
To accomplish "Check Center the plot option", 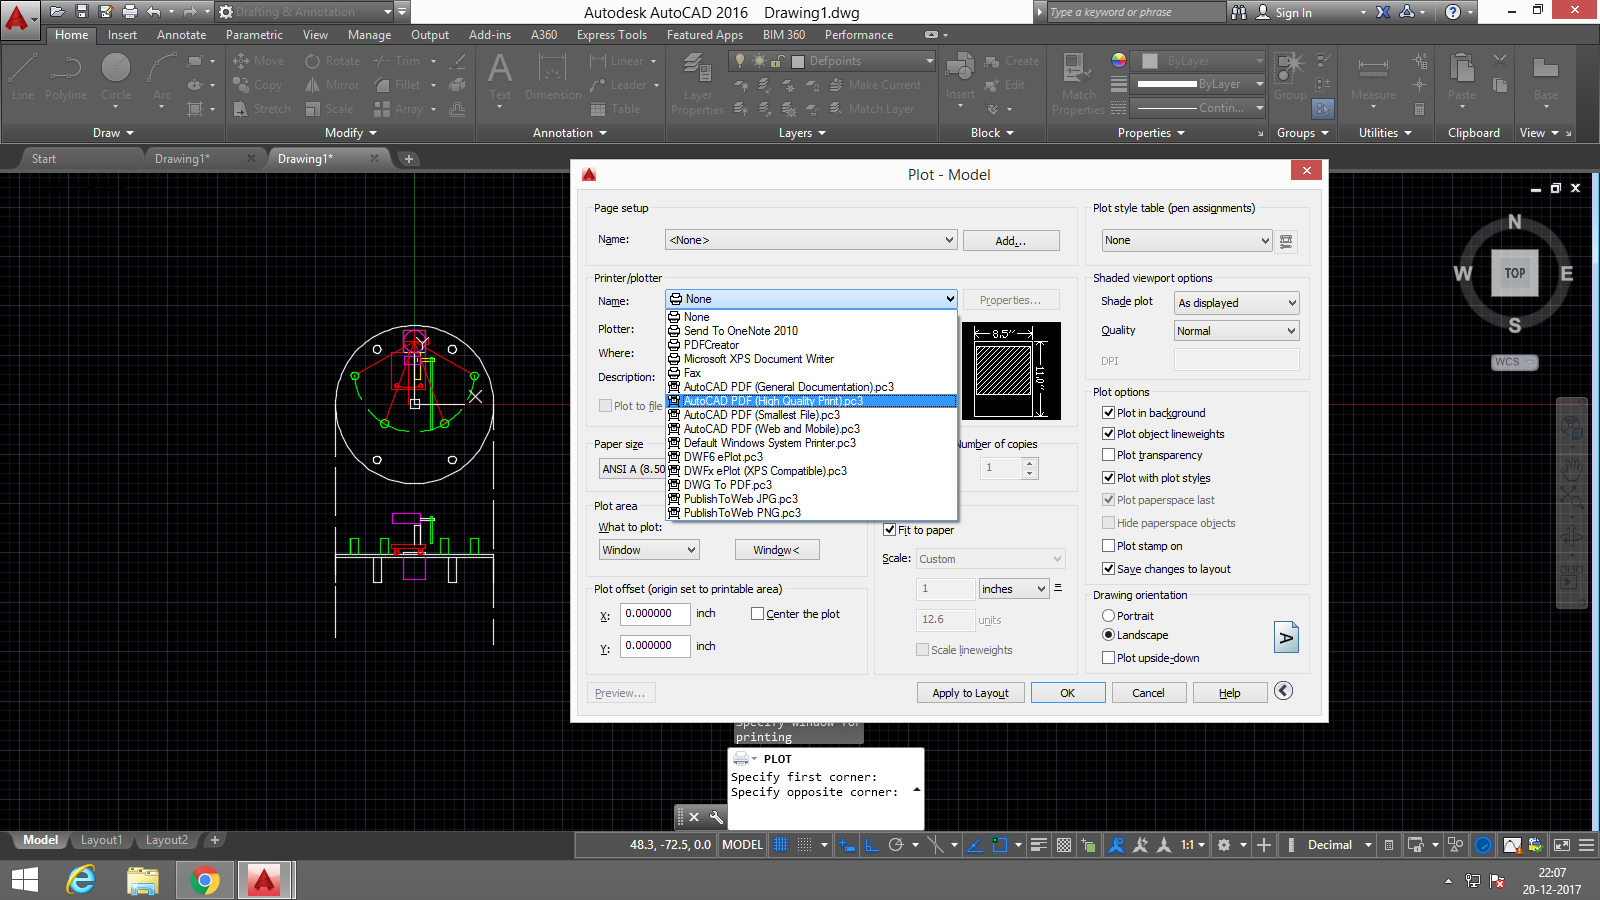I will pos(757,614).
